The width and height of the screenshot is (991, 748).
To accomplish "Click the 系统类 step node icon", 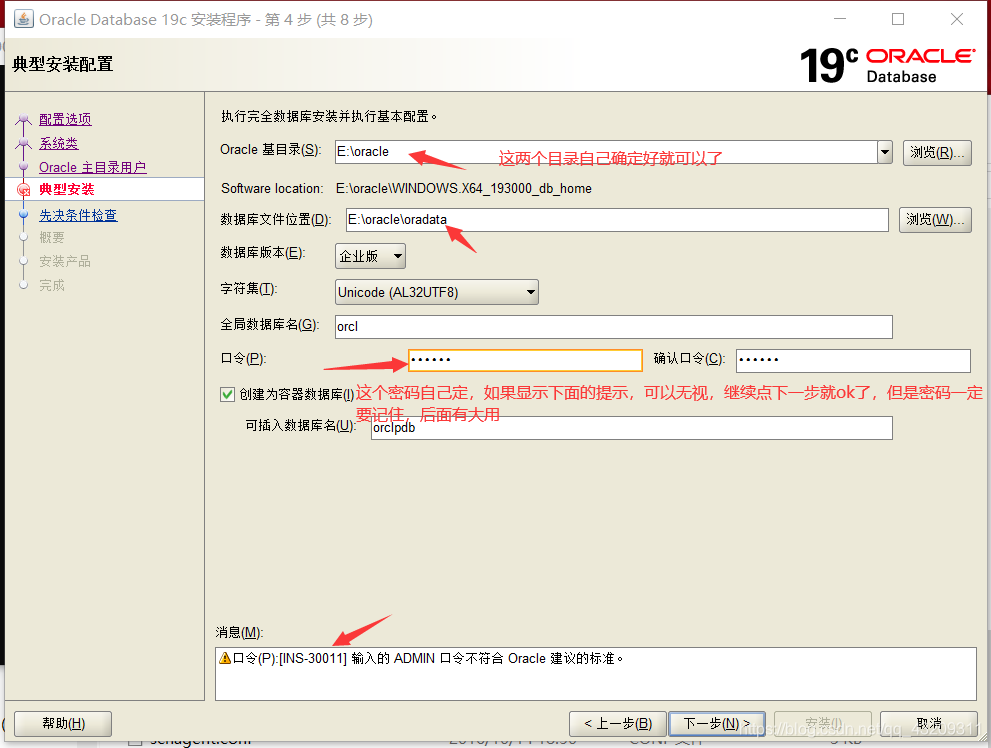I will coord(24,143).
